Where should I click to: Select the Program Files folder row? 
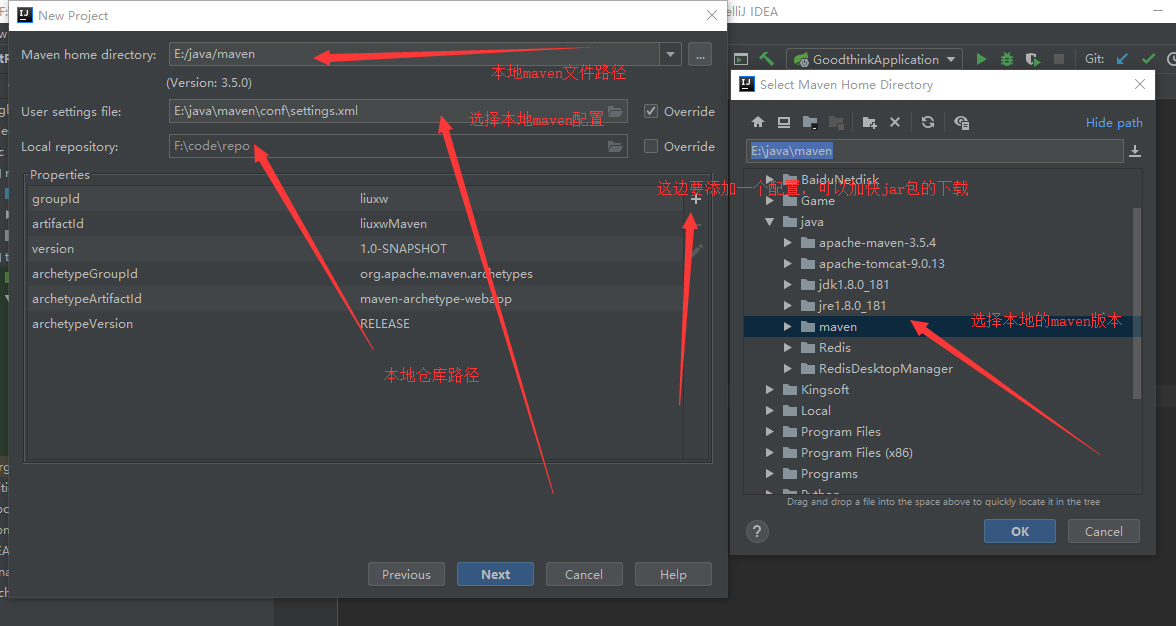943,432
